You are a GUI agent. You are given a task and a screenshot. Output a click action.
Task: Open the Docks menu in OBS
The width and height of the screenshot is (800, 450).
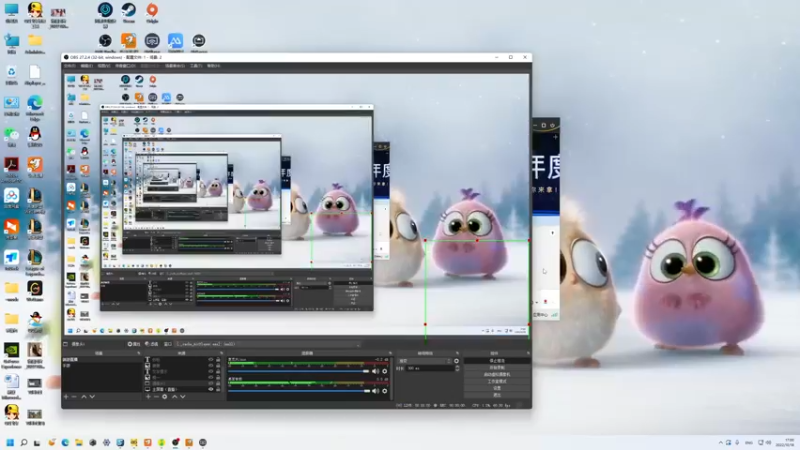click(x=125, y=66)
